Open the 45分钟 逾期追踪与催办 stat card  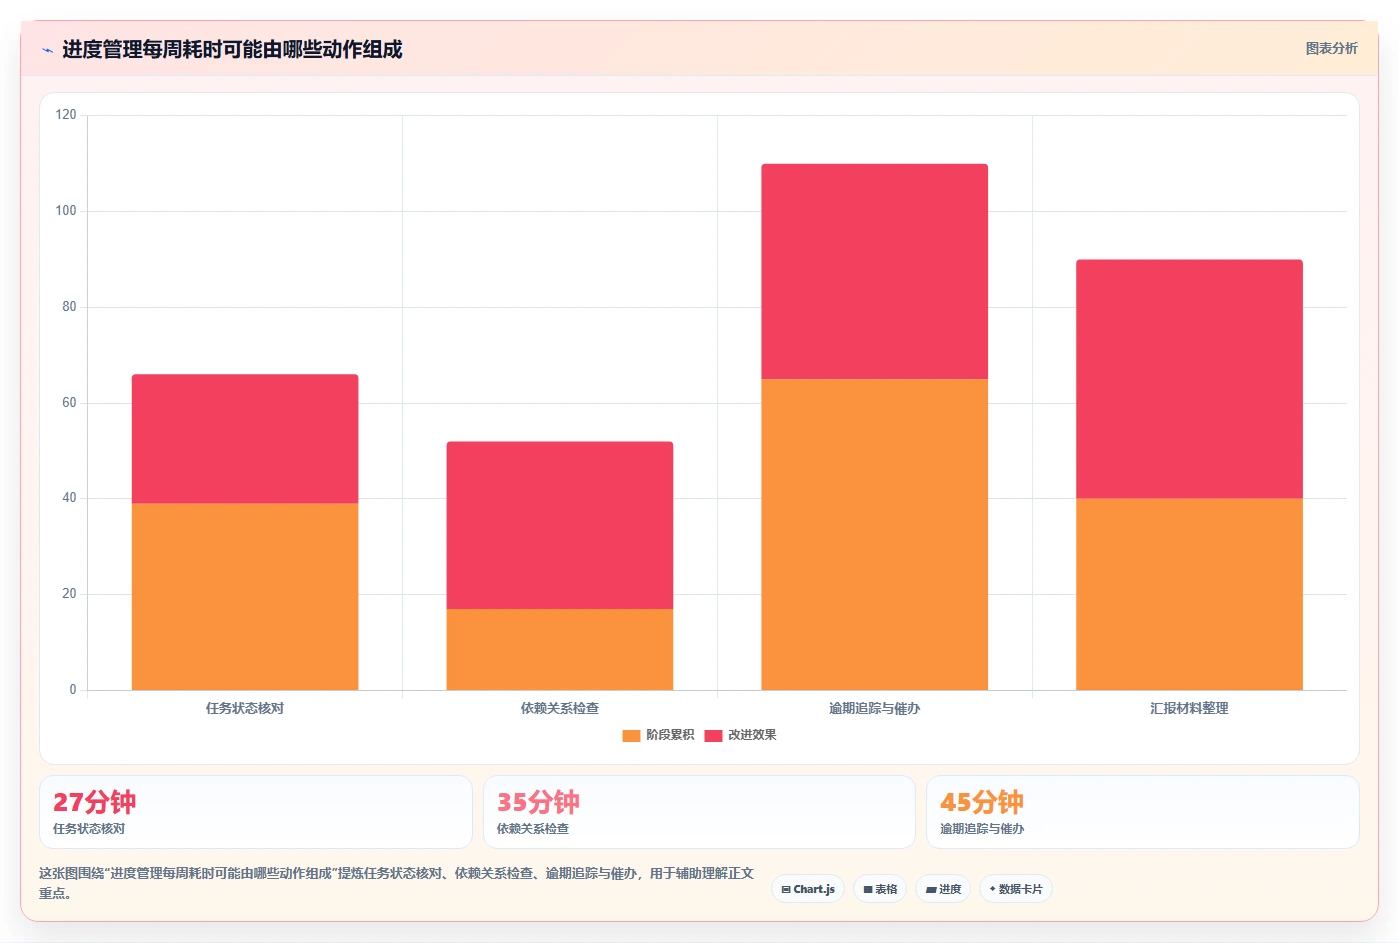1142,812
